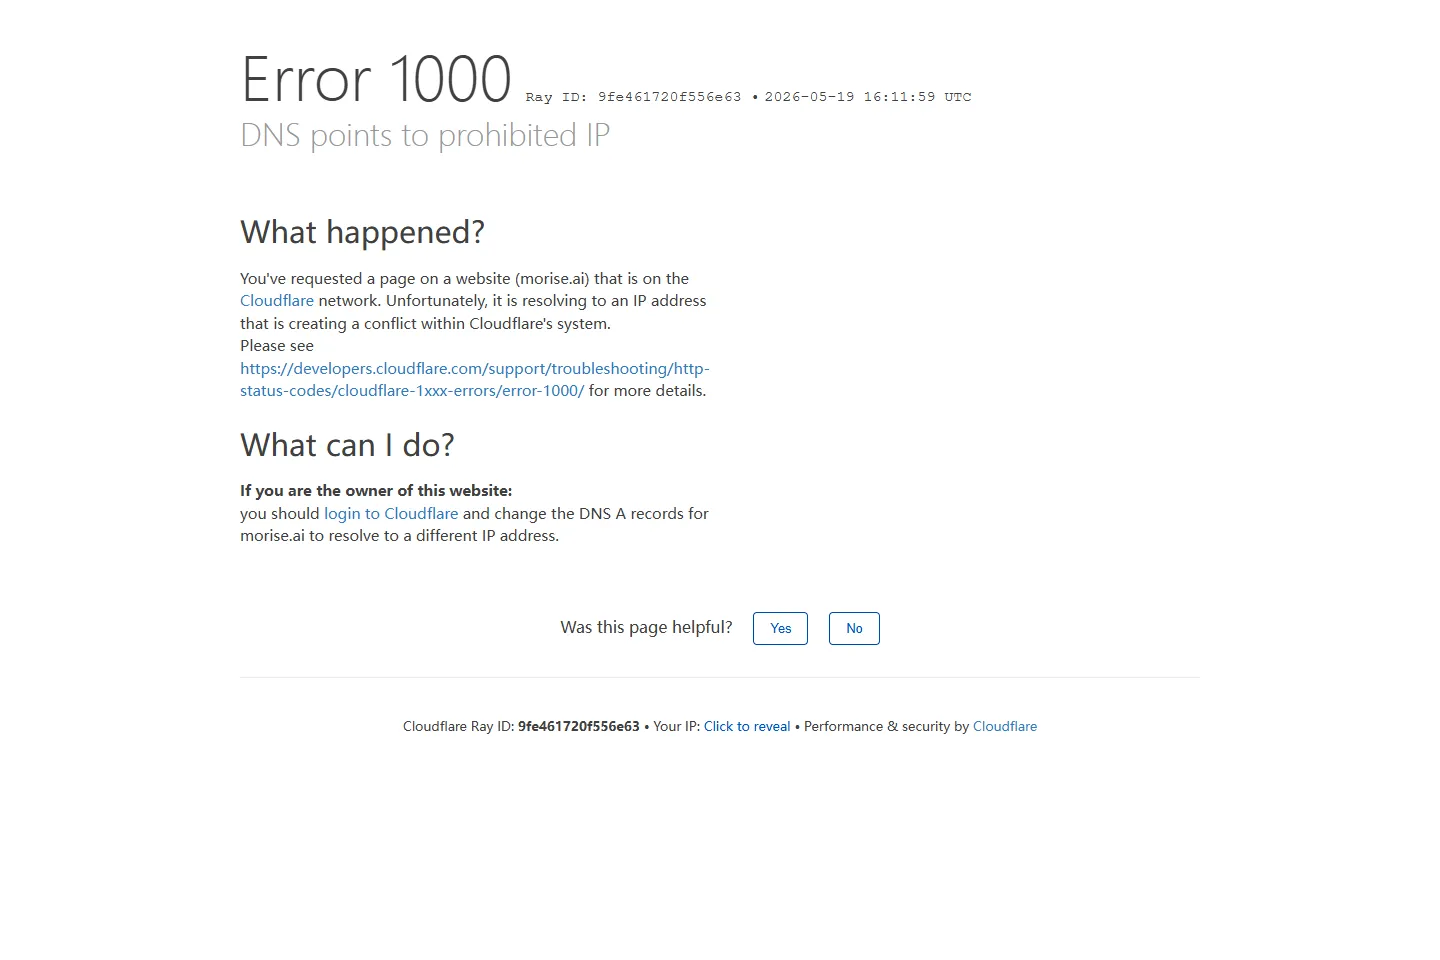Click the "Performance & security by" footer text

(x=887, y=726)
